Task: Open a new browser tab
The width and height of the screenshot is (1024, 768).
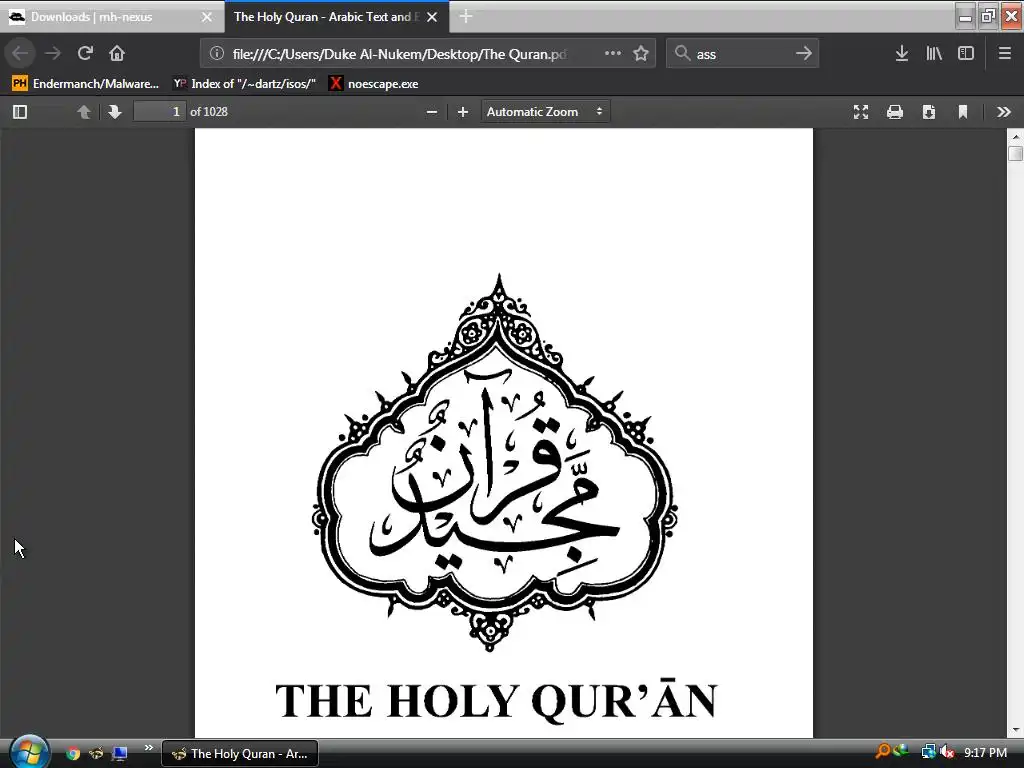Action: coord(466,16)
